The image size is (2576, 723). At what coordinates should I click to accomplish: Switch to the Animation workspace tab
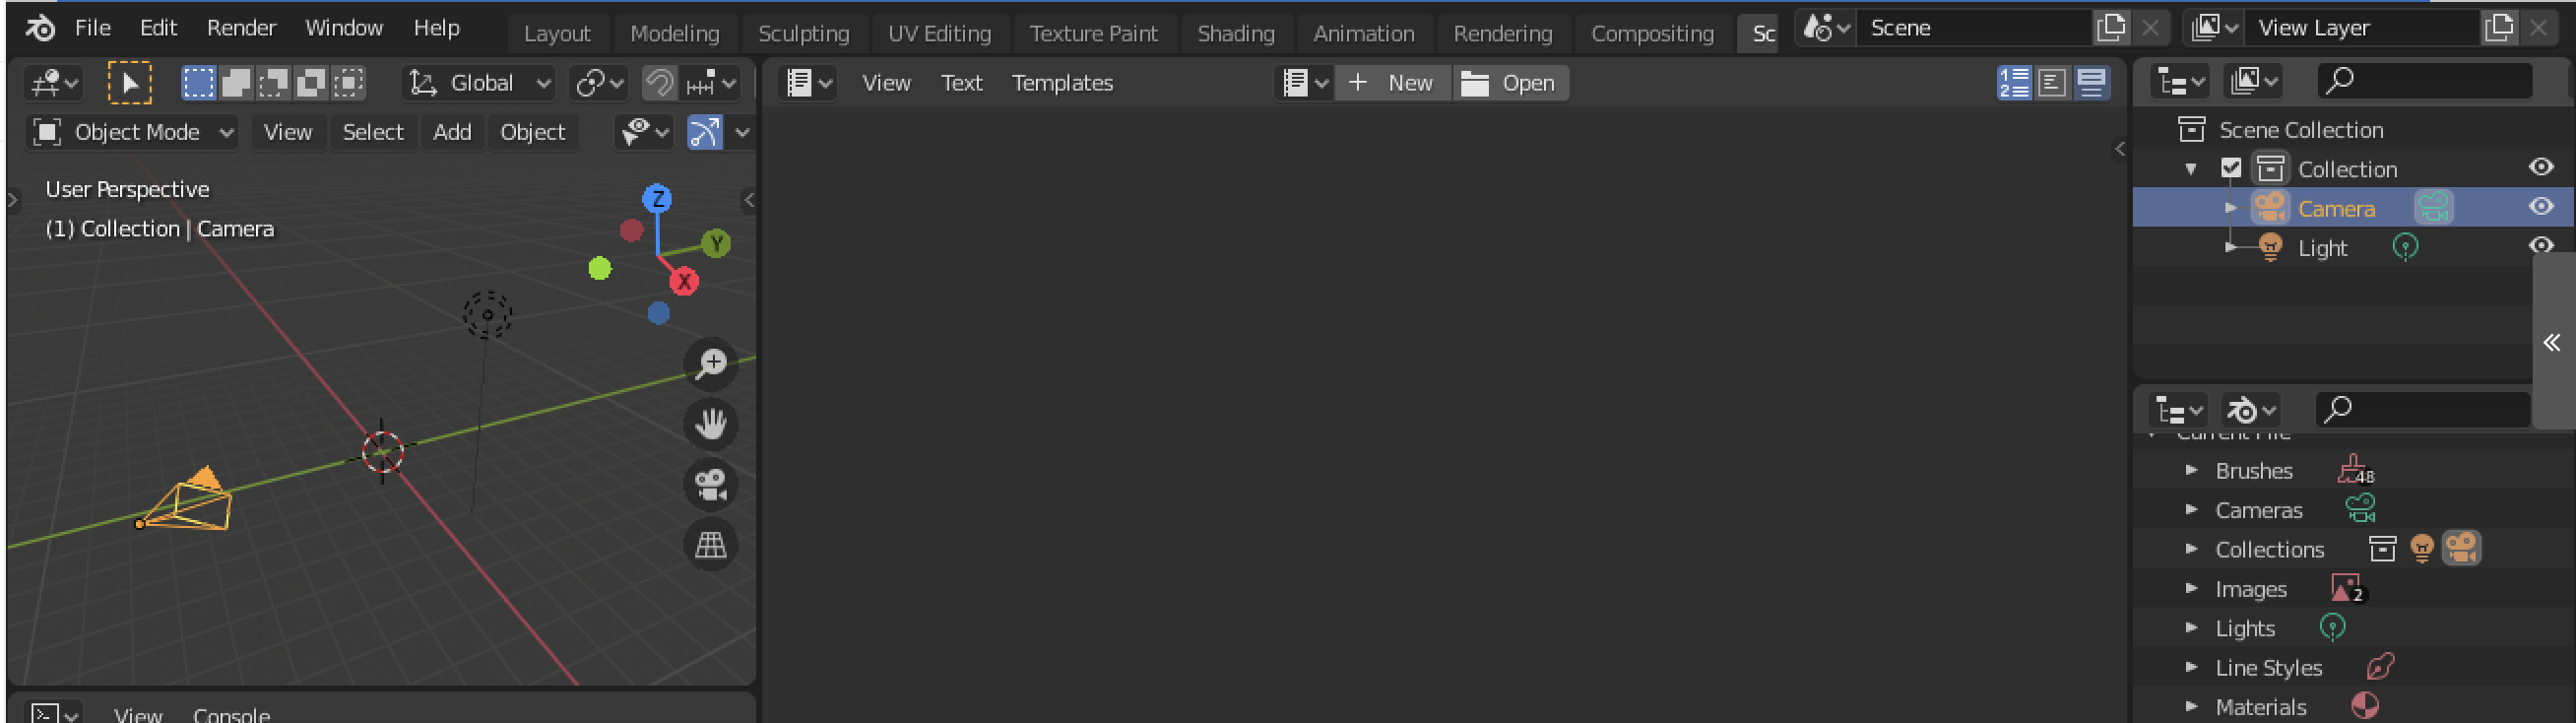click(1363, 34)
